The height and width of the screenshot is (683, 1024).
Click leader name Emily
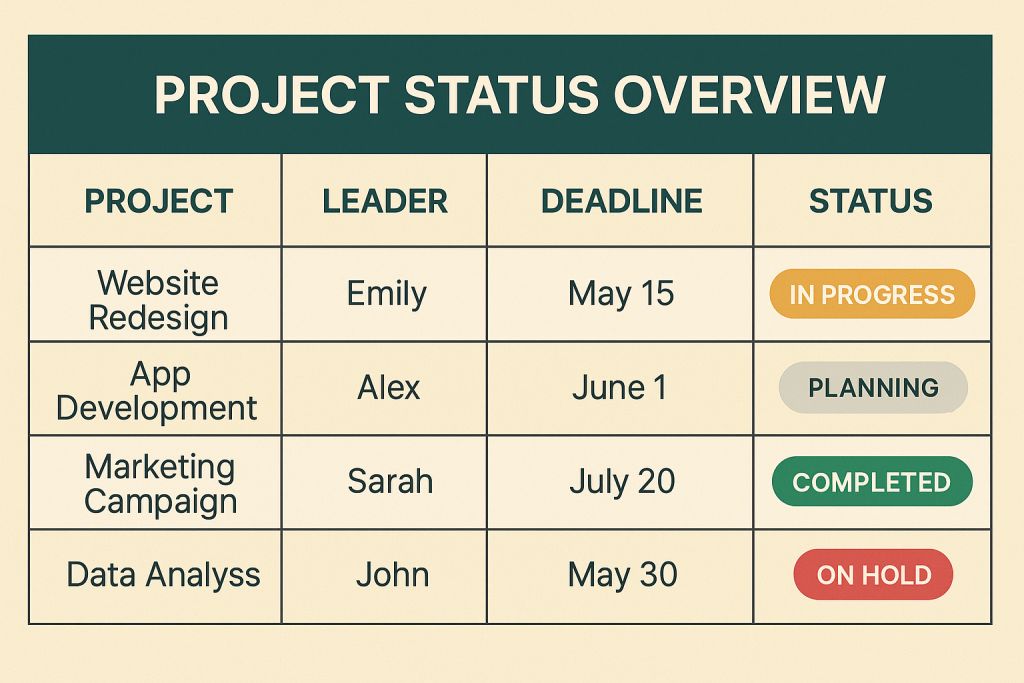point(387,294)
